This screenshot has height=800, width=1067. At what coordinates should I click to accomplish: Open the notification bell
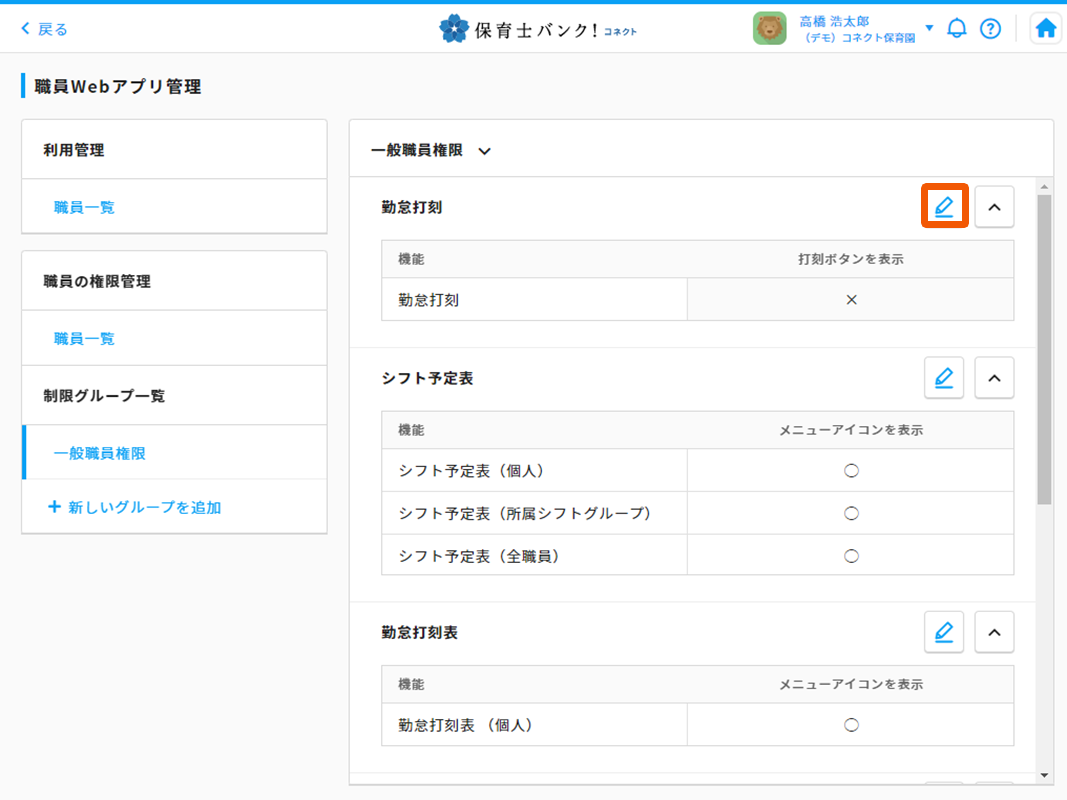[957, 28]
